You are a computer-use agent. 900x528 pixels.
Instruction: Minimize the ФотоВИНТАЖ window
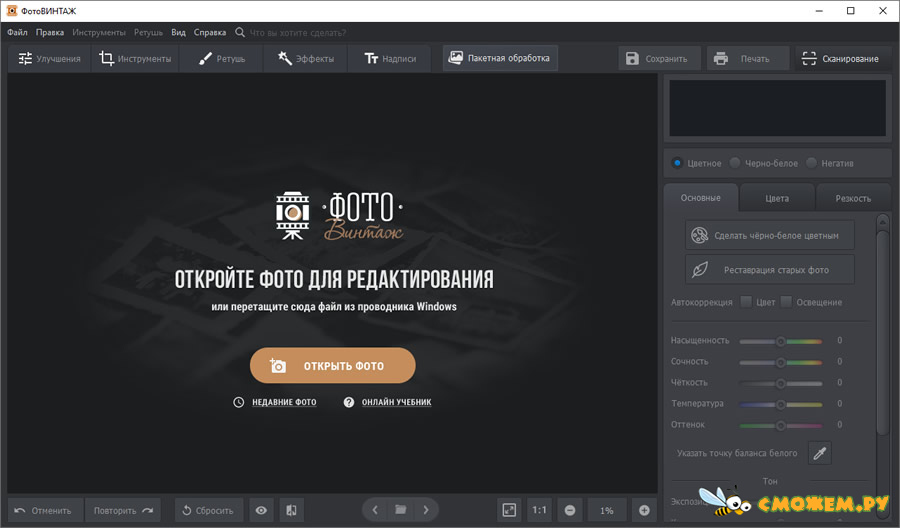click(x=819, y=11)
